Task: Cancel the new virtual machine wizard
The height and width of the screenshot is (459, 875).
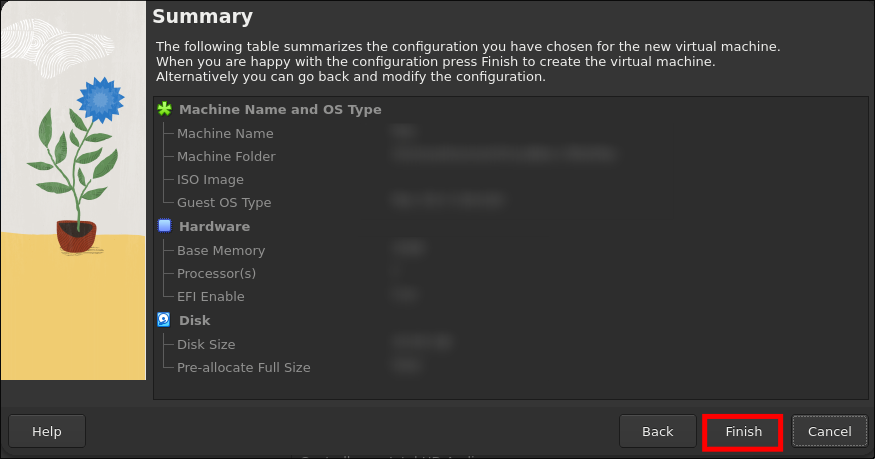Action: coord(829,432)
